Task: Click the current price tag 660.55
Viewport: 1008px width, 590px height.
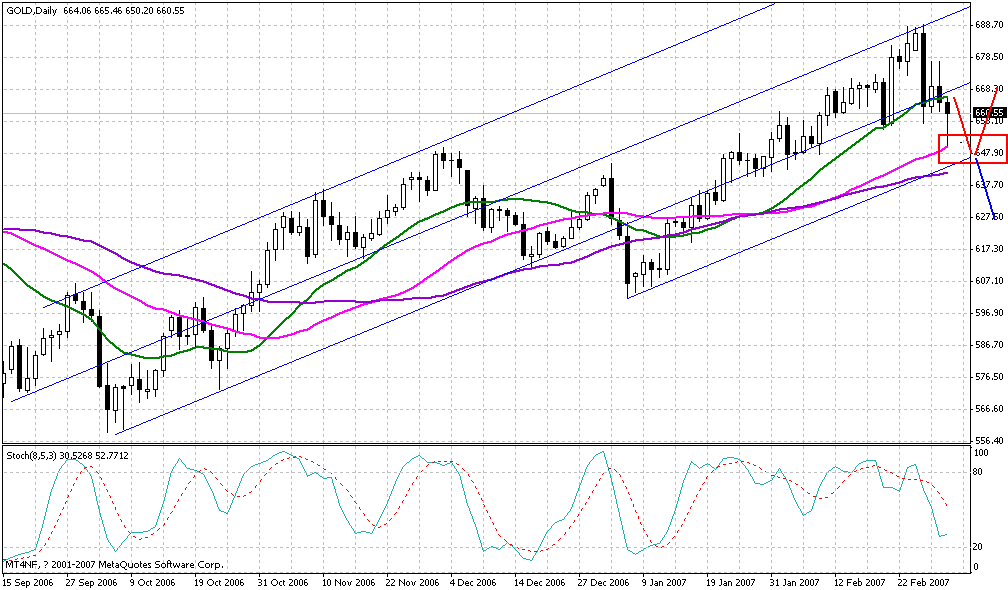Action: (989, 112)
